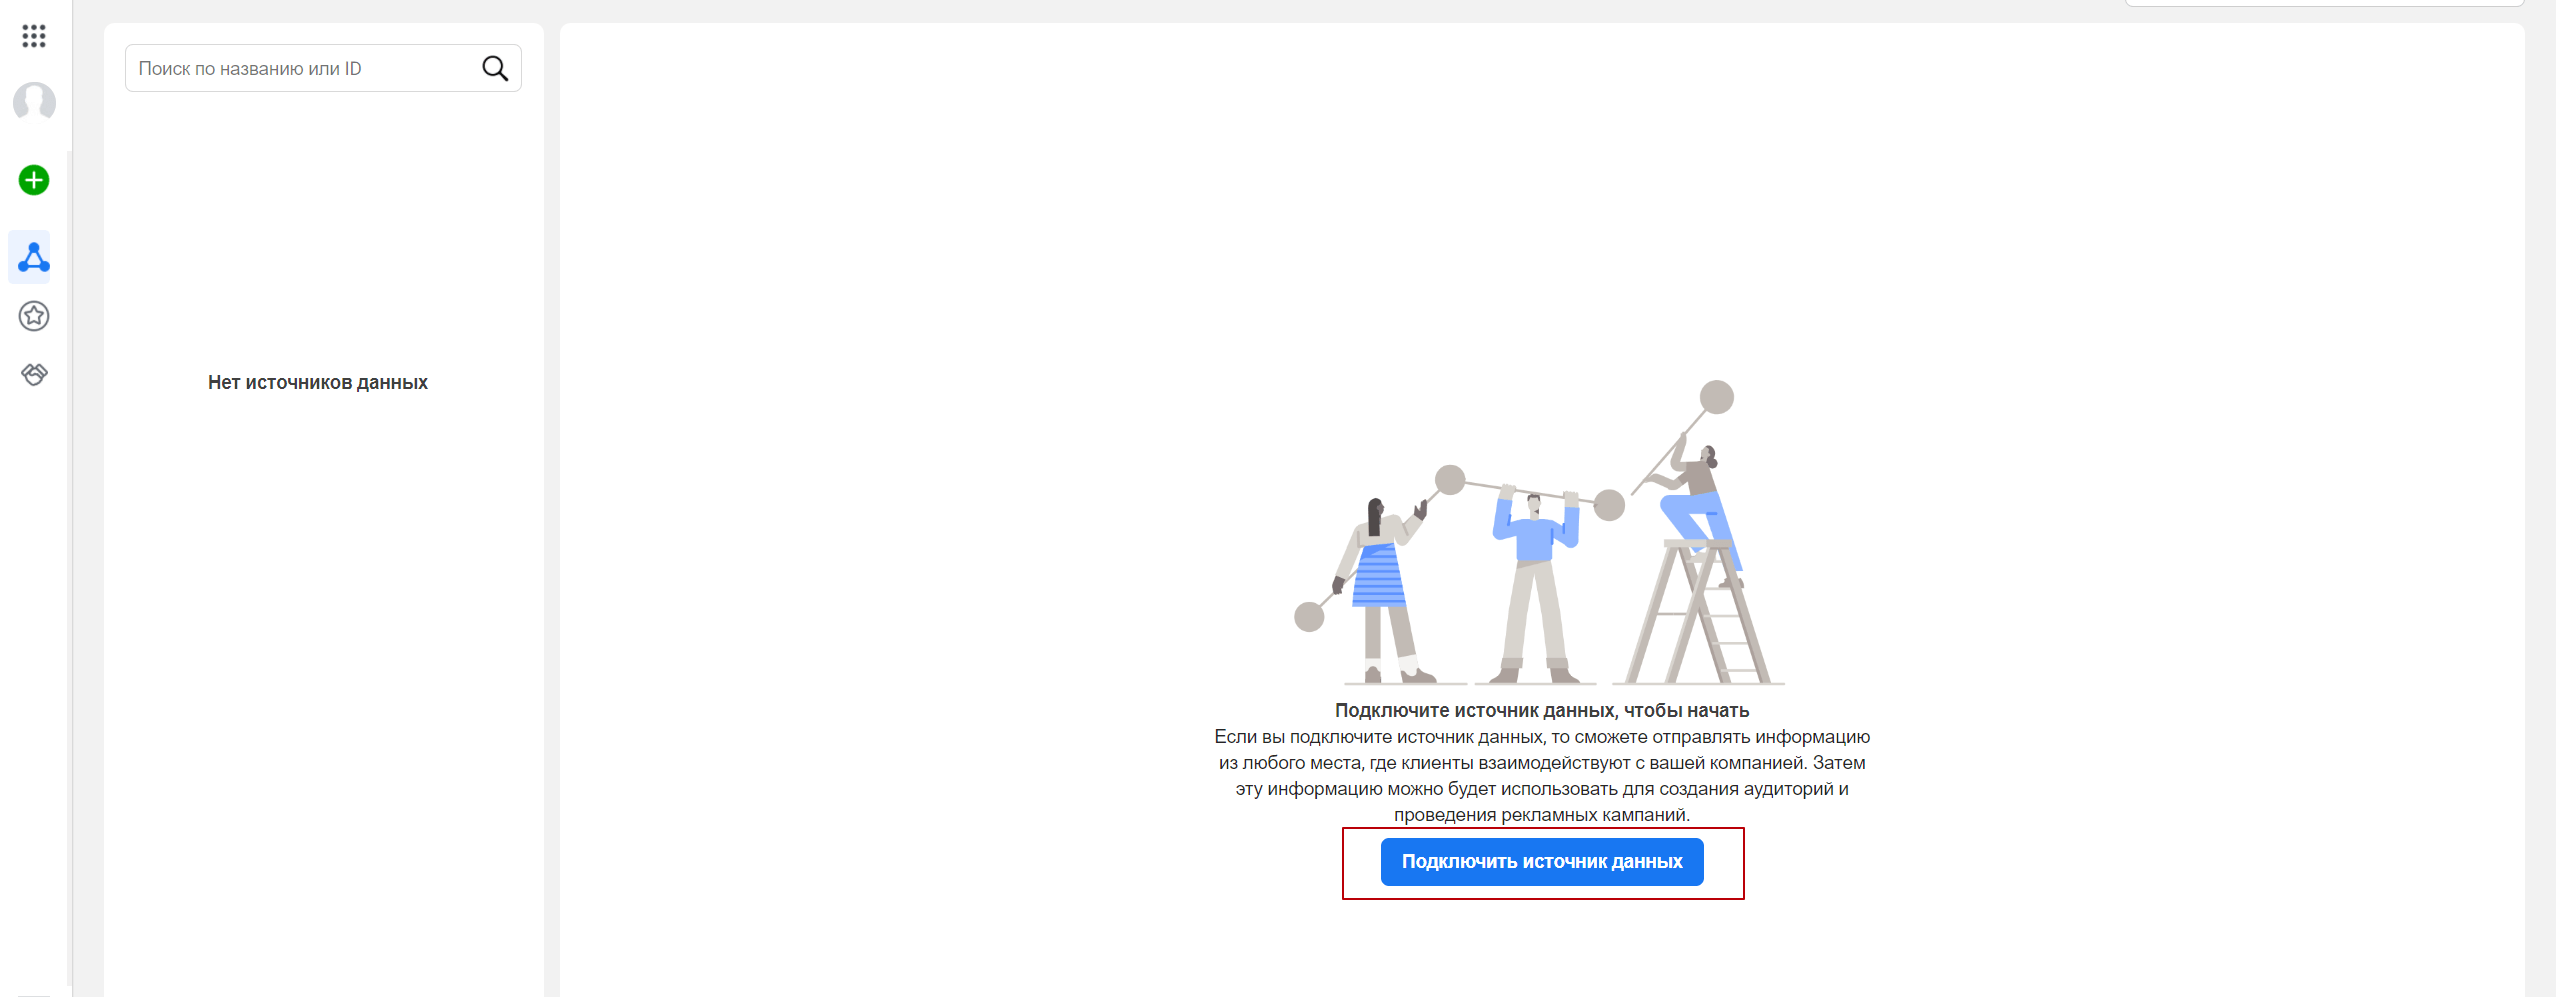
Task: Click 'Подключить источник данных' blue button
Action: click(x=1541, y=861)
